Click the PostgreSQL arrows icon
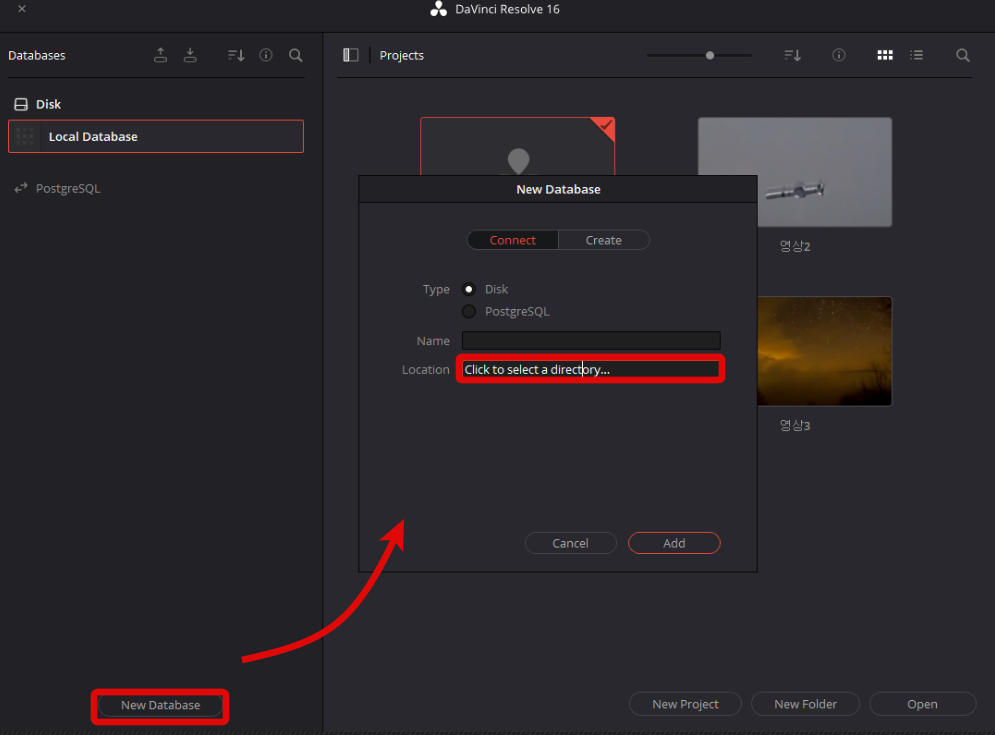Screen dimensions: 995x735 tap(21, 188)
